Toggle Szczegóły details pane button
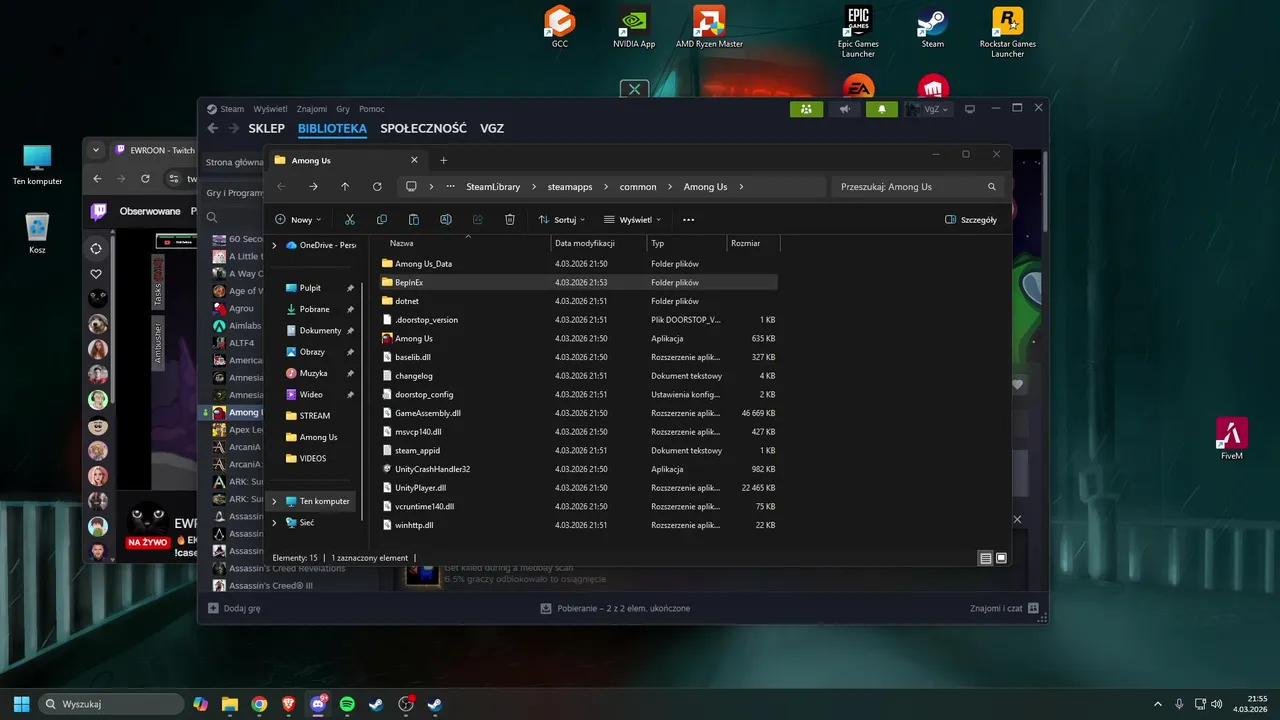 point(971,219)
